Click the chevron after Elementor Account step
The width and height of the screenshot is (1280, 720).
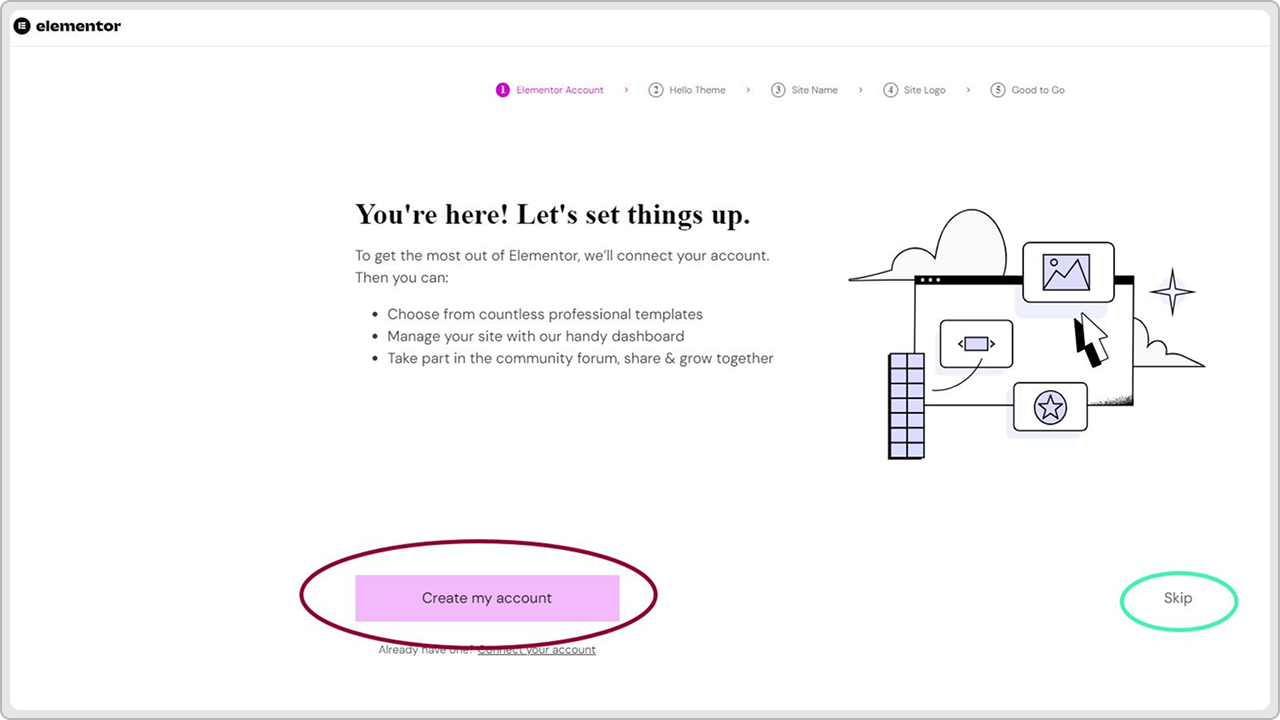click(x=626, y=89)
